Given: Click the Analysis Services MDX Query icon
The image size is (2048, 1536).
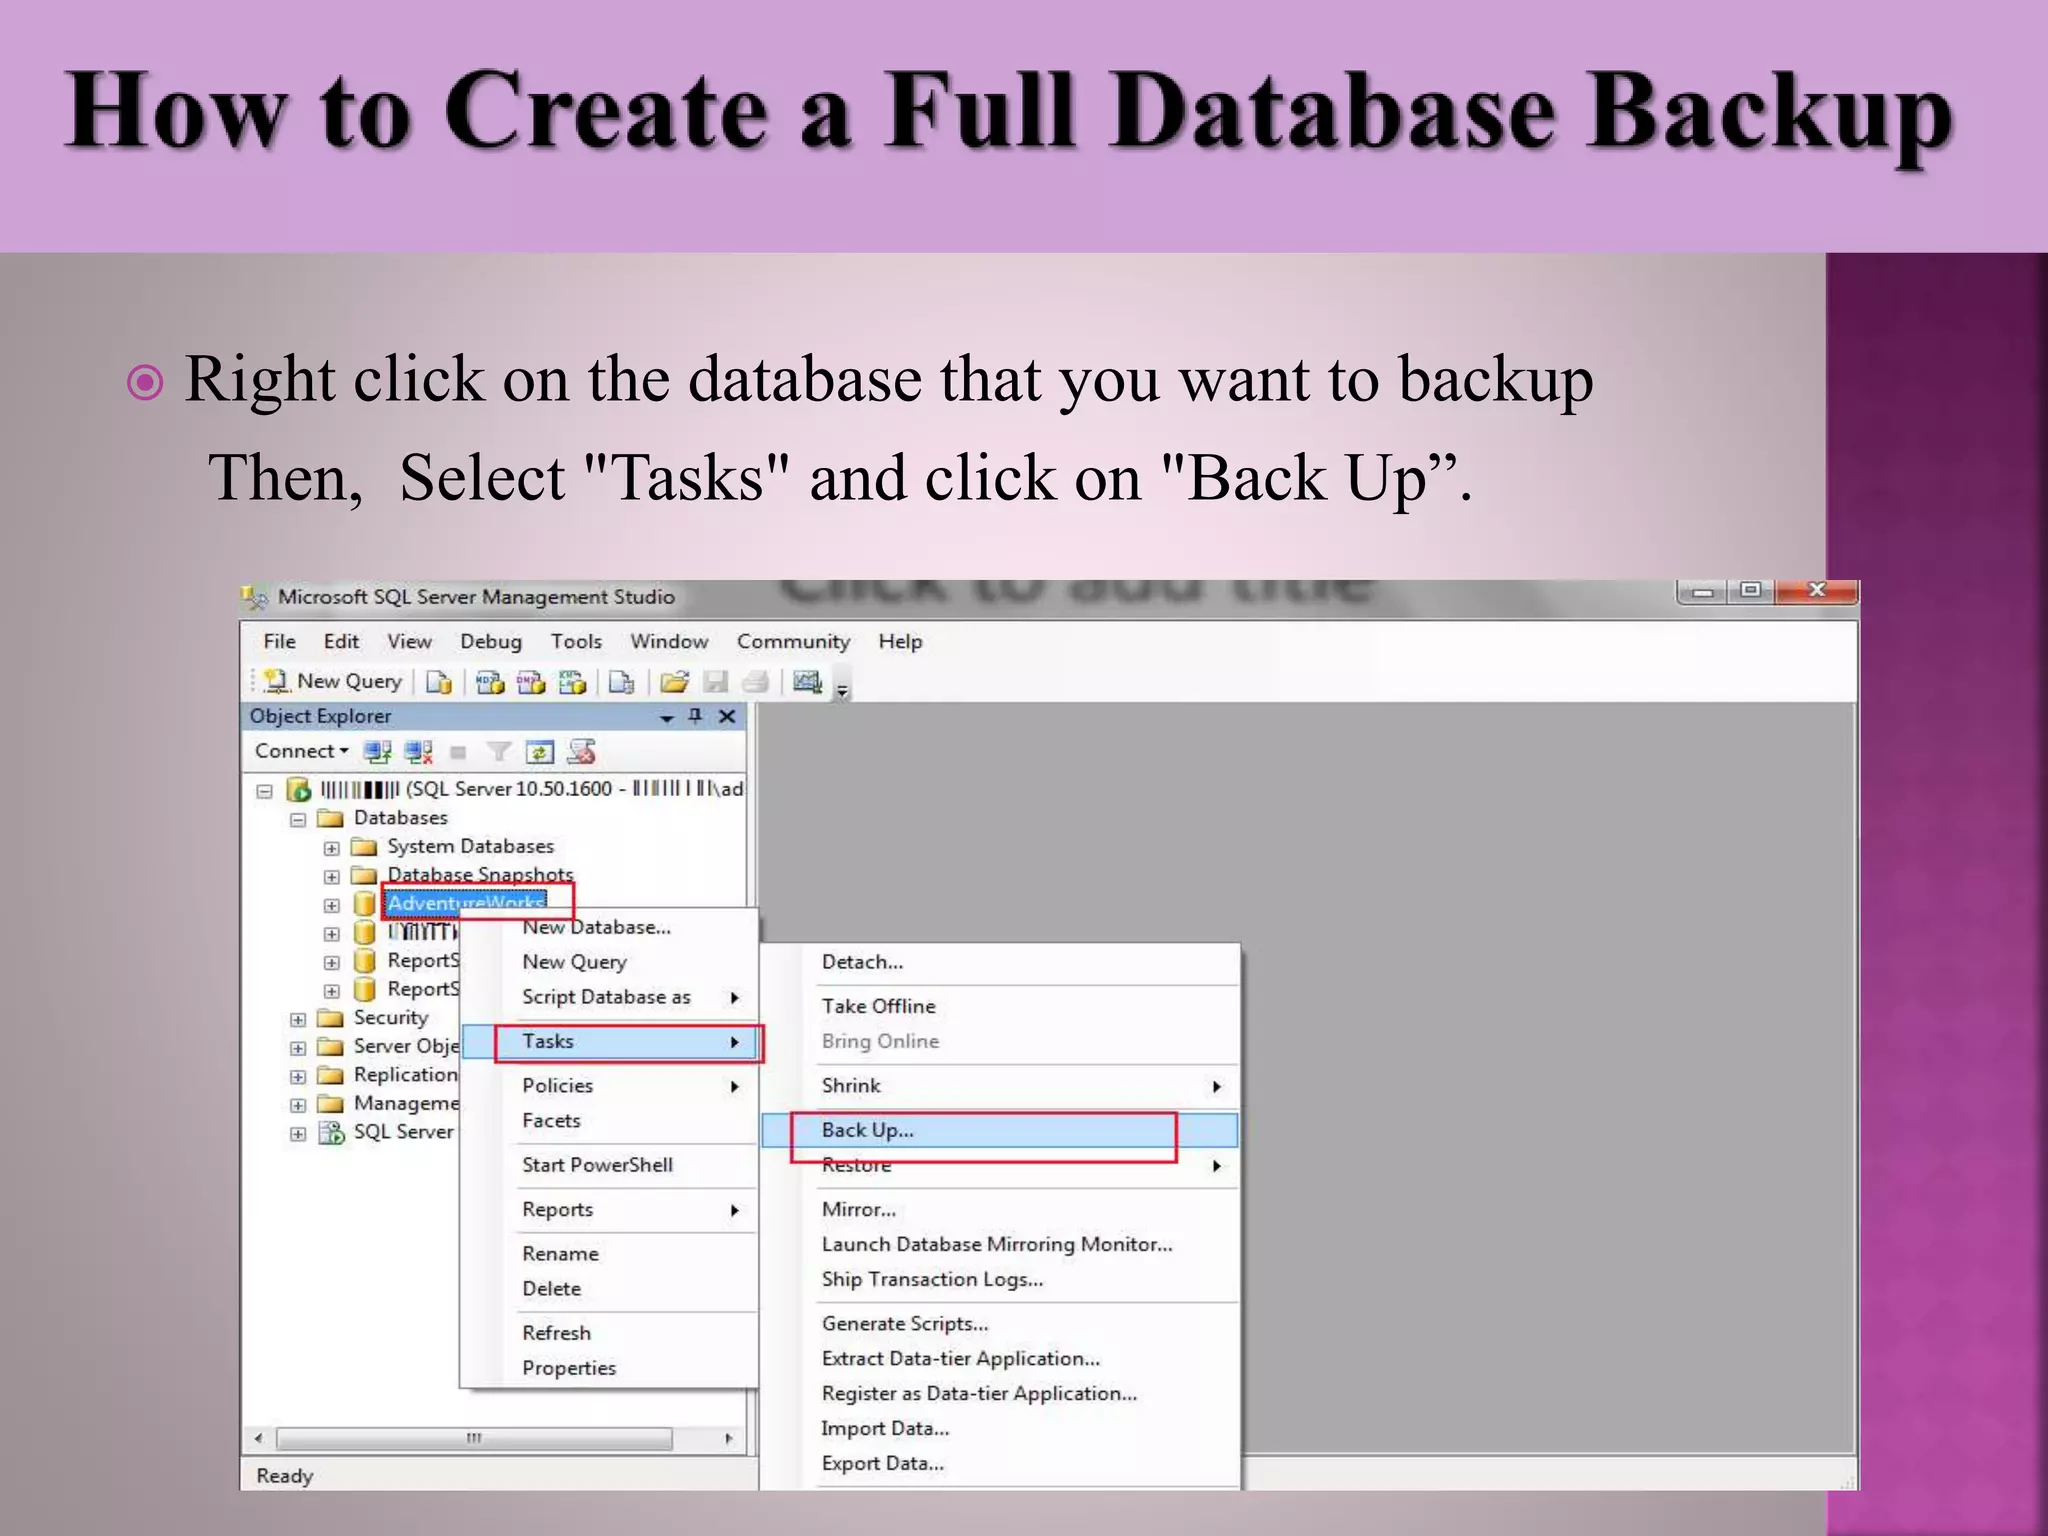Looking at the screenshot, I should pos(490,682).
